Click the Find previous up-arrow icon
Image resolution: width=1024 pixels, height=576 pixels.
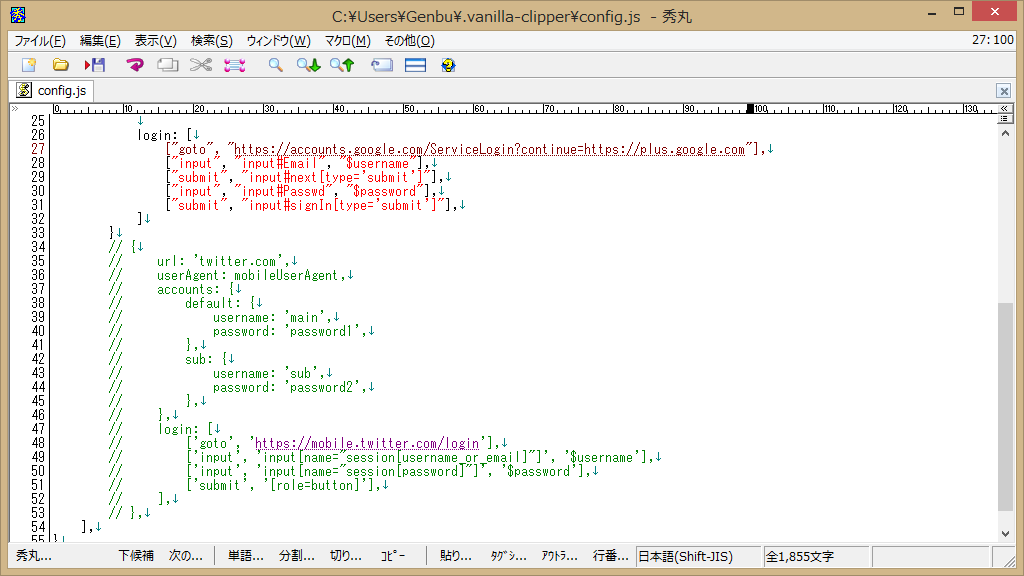342,65
